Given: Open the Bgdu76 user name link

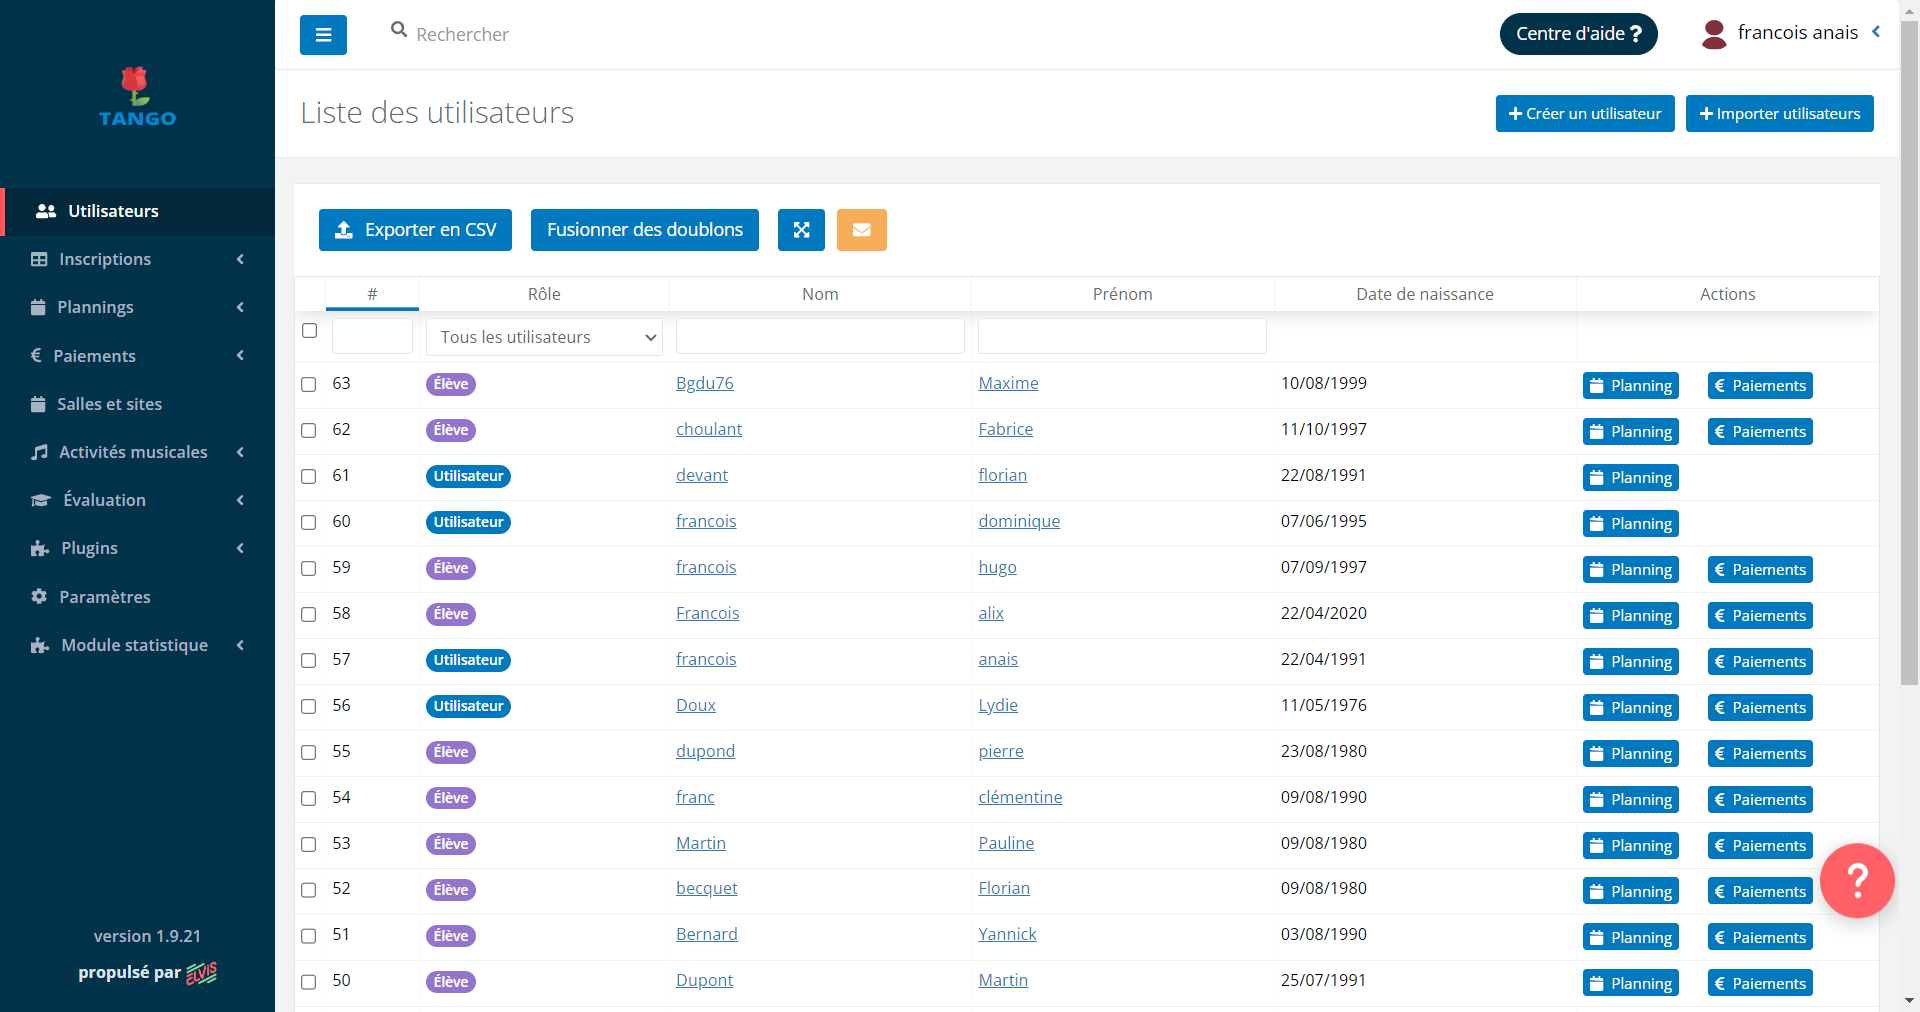Looking at the screenshot, I should [x=704, y=383].
